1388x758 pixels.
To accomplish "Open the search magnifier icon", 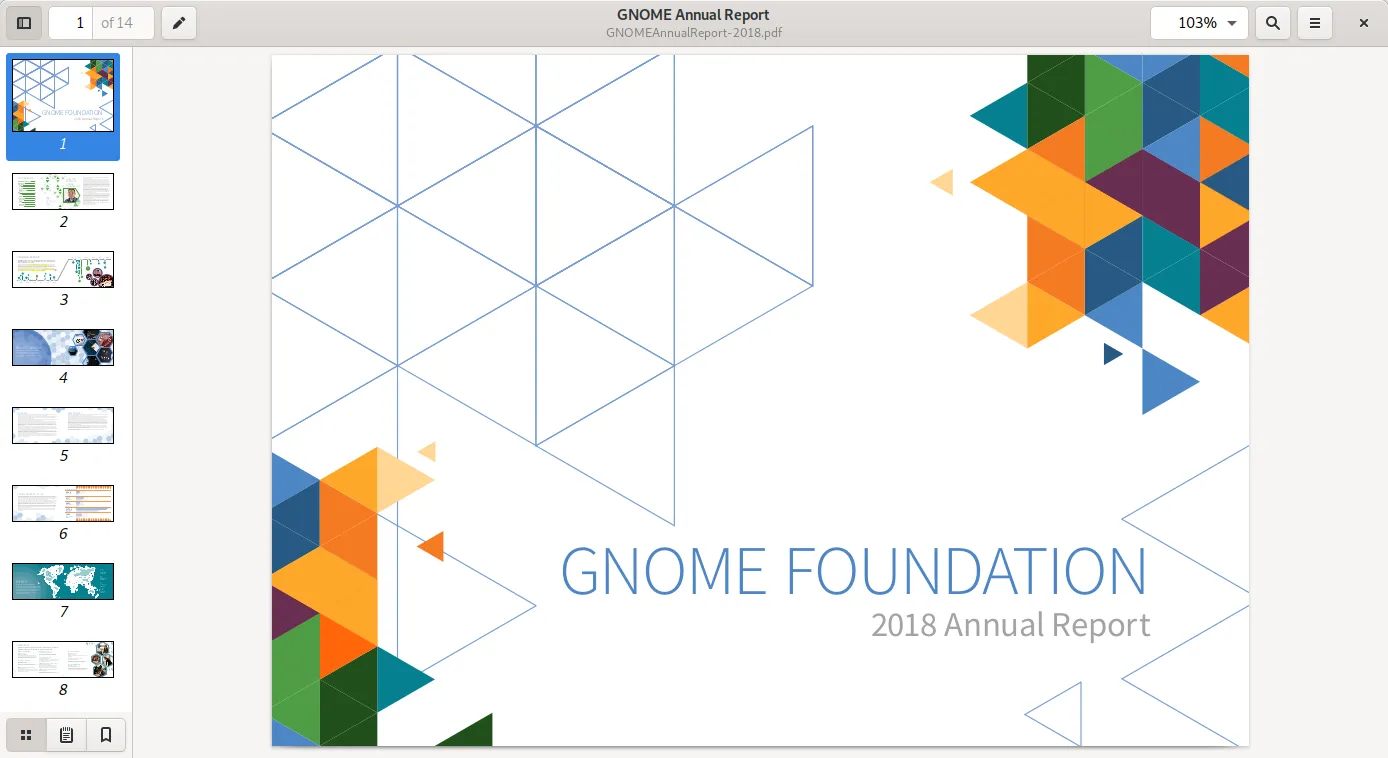I will (x=1272, y=23).
